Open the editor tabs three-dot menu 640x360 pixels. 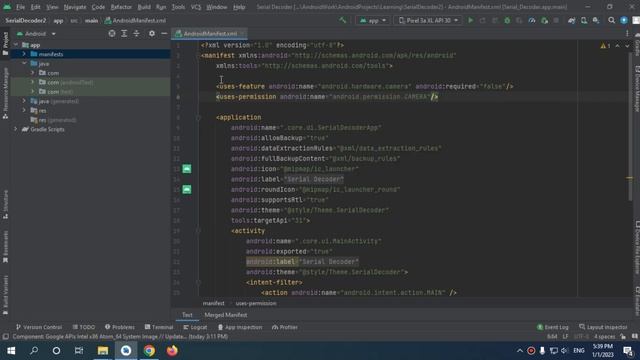point(627,33)
